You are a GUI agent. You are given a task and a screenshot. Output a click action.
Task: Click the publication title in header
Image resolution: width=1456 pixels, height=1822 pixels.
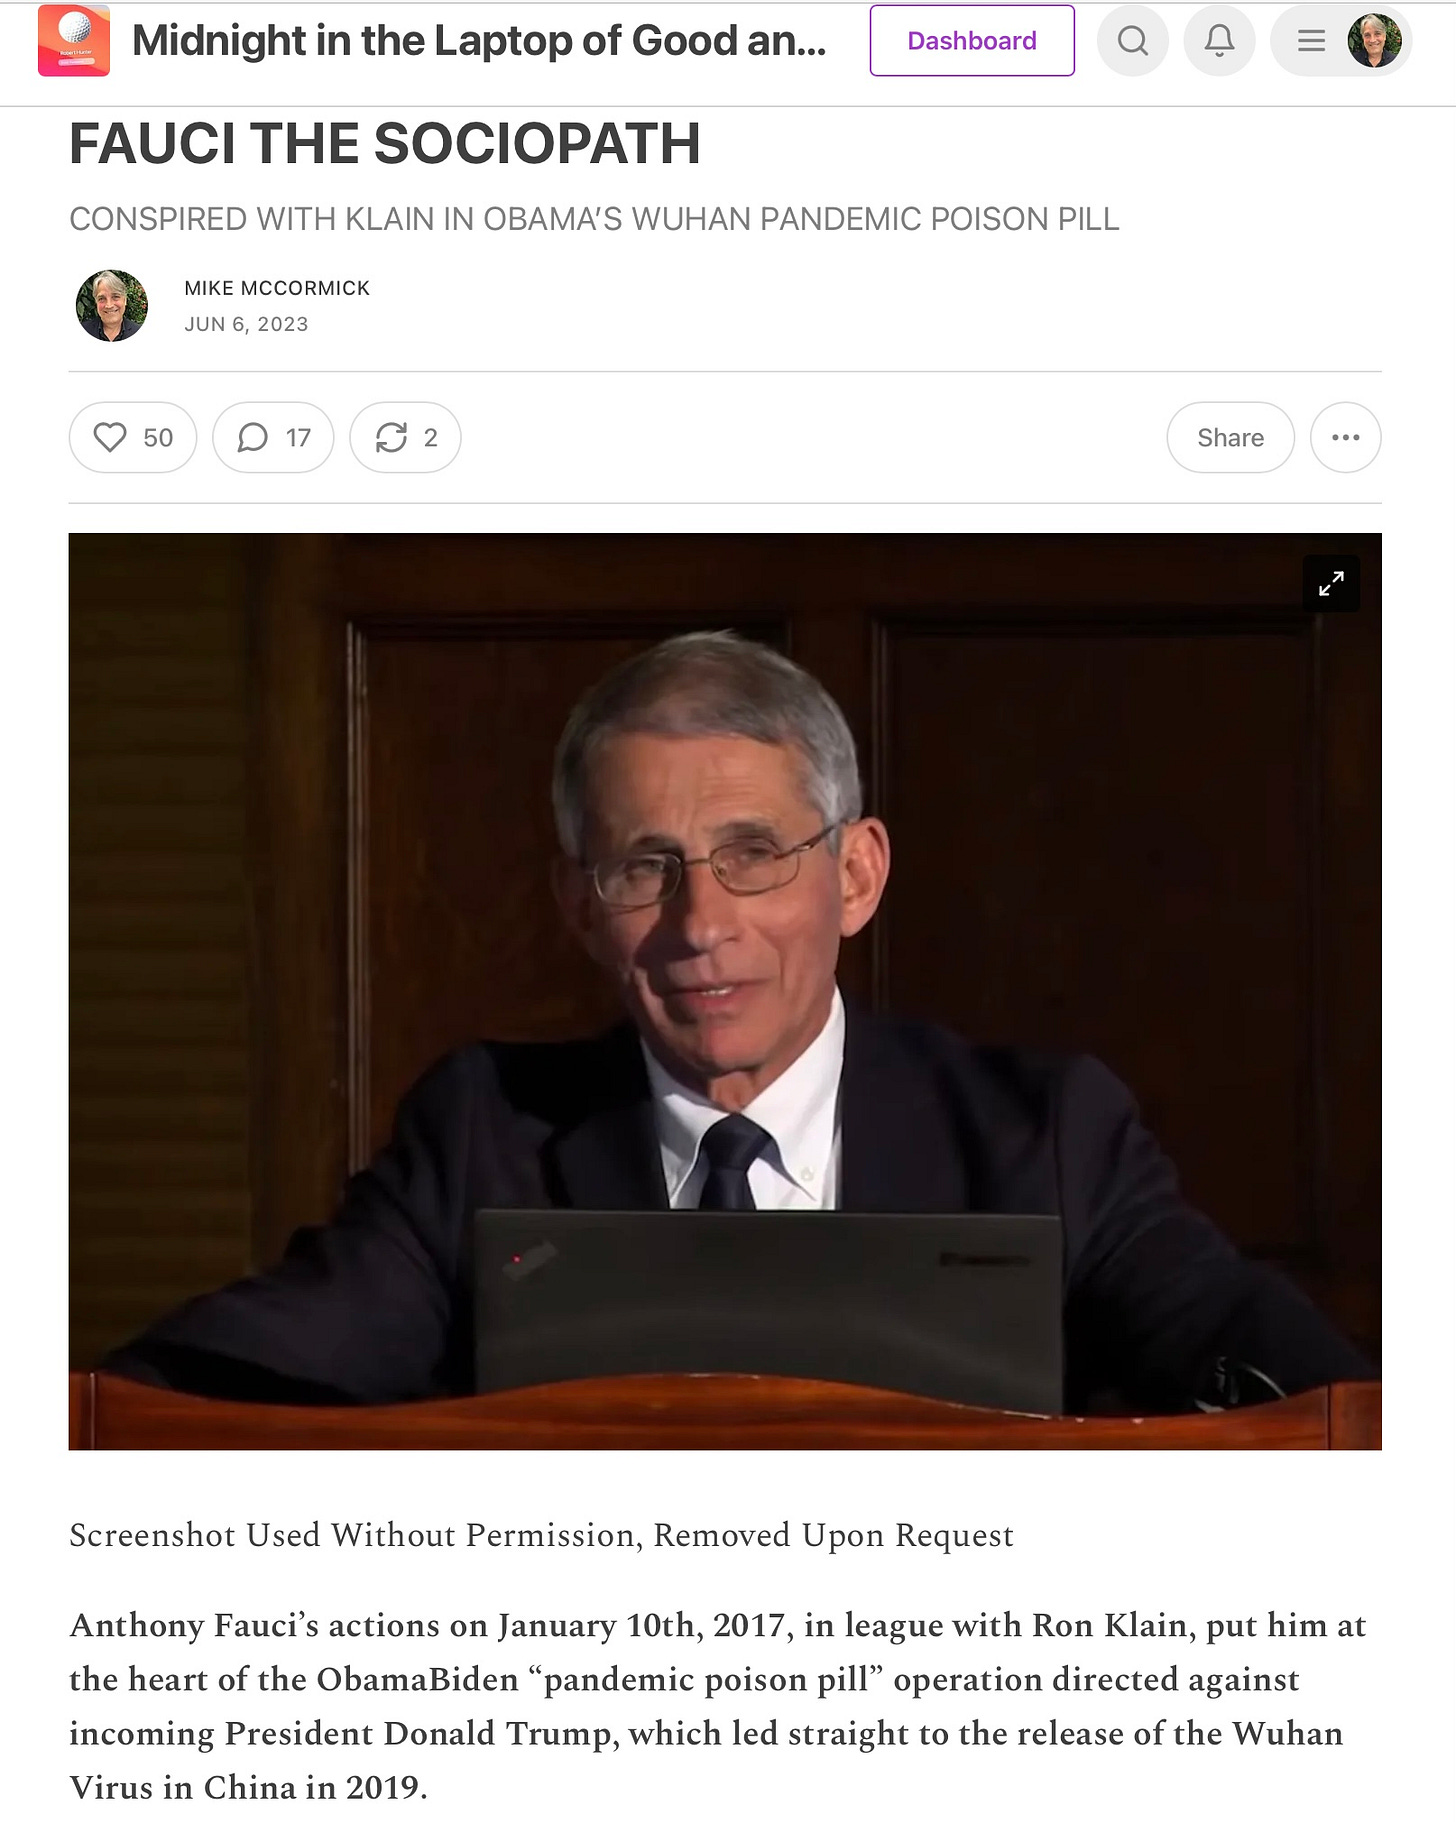(479, 41)
